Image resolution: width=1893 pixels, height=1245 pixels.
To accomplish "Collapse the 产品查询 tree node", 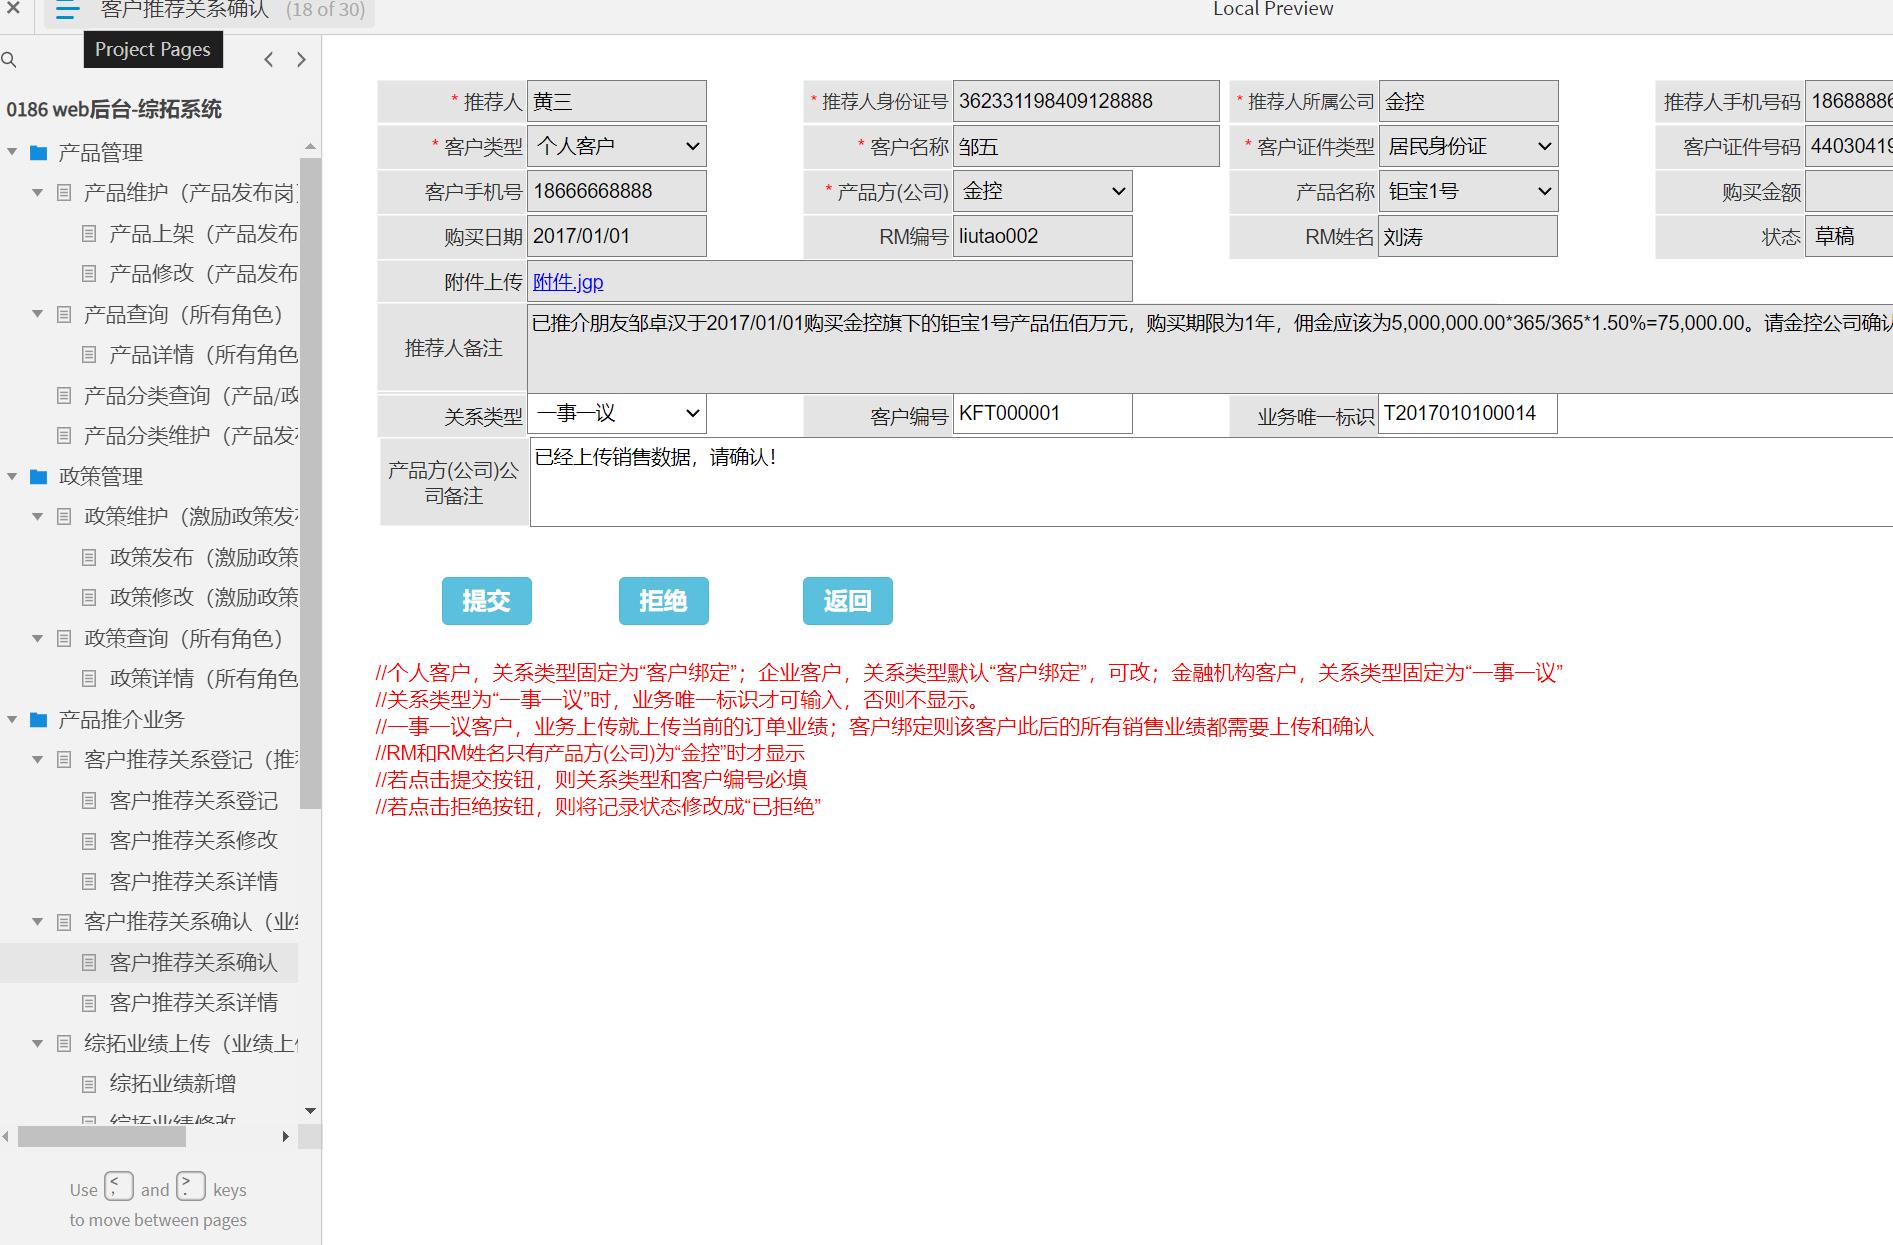I will (x=37, y=314).
